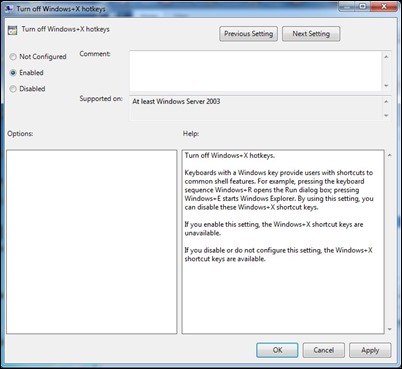Screen dimensions: 402x369
Task: Click the 'Supported on:' label
Action: click(101, 99)
